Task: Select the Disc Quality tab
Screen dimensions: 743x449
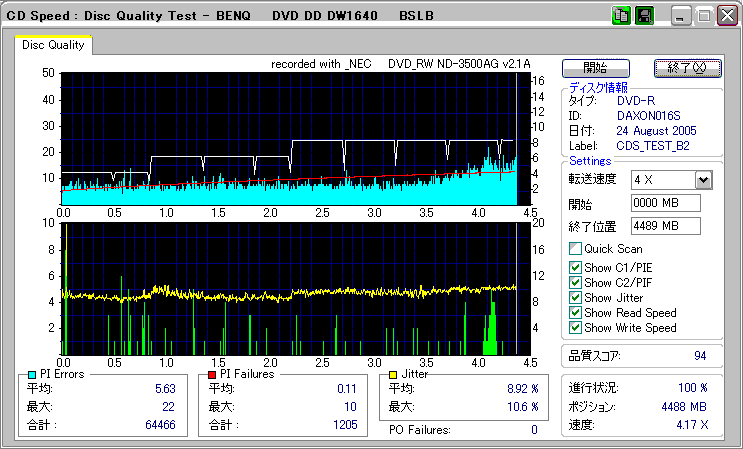Action: pos(54,45)
